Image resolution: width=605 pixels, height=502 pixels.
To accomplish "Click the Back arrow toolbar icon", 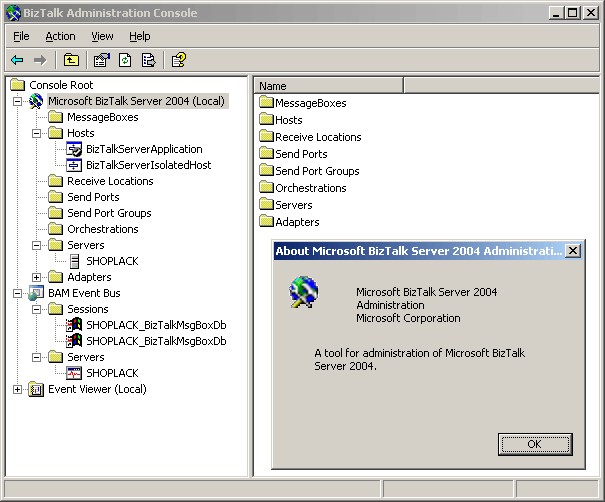I will tap(17, 60).
